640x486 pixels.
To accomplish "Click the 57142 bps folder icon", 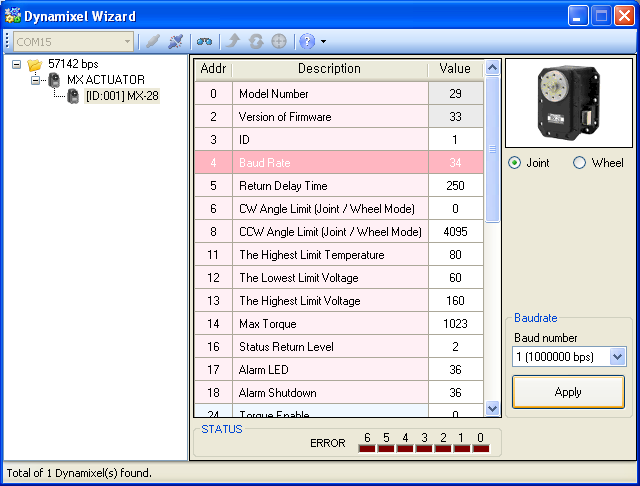I will [x=35, y=64].
